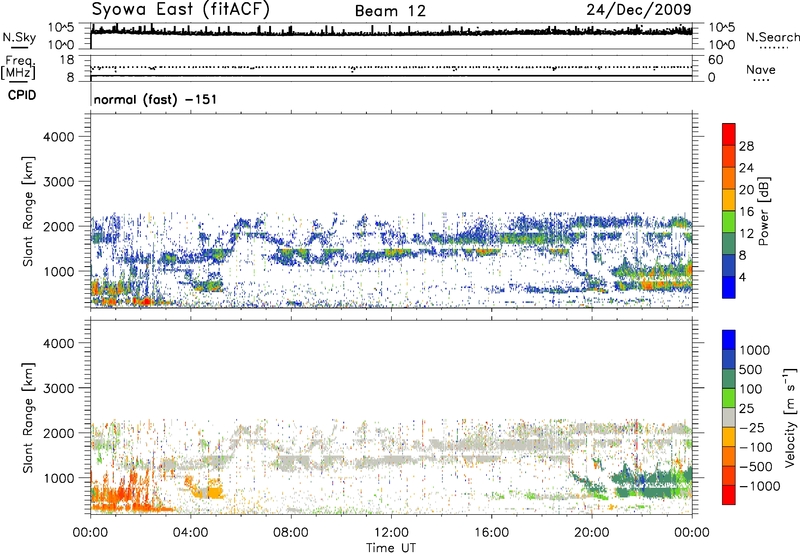Click the 'CPID' label
Image resolution: width=800 pixels, height=554 pixels.
[x=22, y=95]
